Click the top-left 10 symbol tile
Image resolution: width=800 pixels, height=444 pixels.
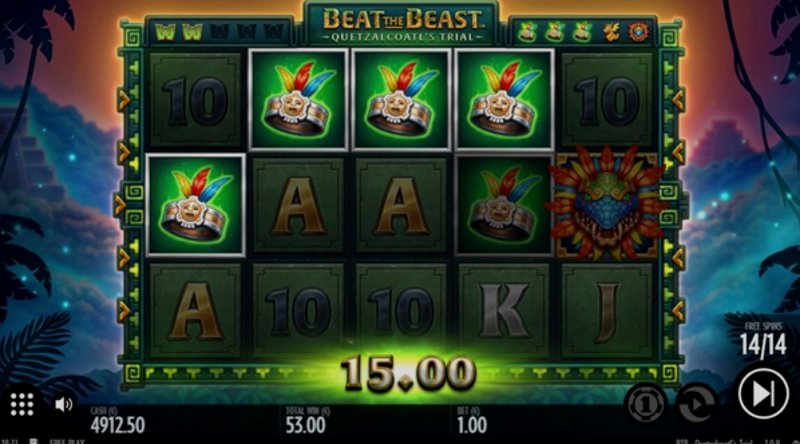click(195, 101)
